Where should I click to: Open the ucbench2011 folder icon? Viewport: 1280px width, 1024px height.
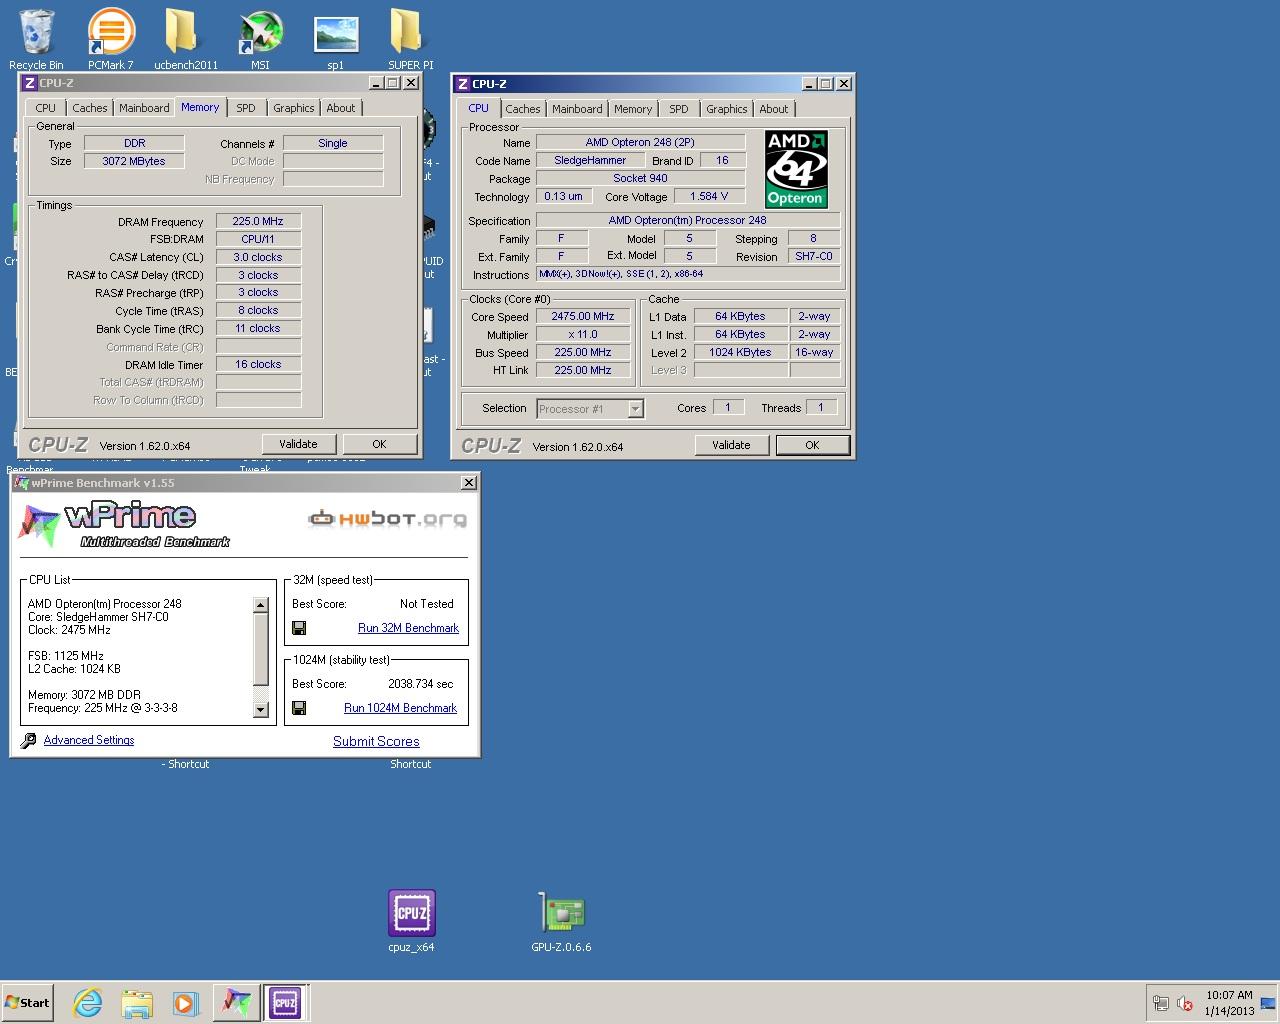[x=186, y=39]
